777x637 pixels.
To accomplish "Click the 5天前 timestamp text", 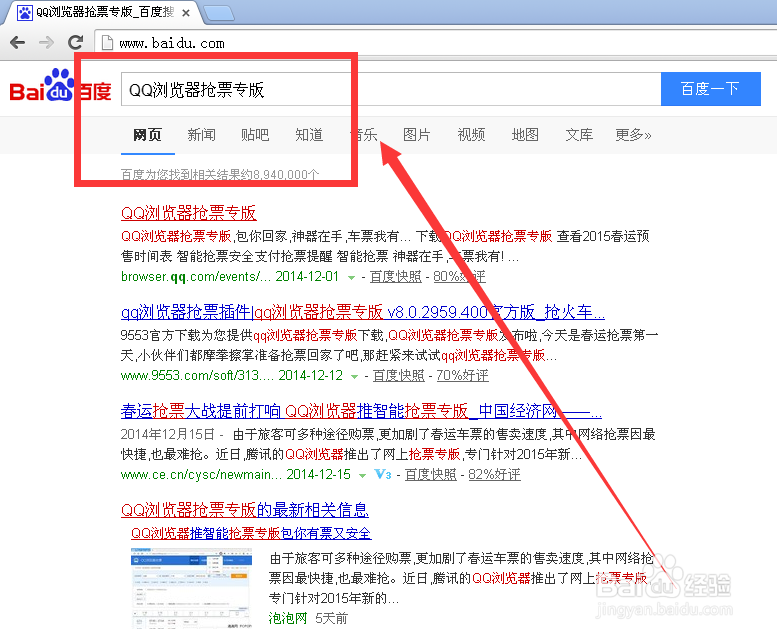I will (332, 618).
